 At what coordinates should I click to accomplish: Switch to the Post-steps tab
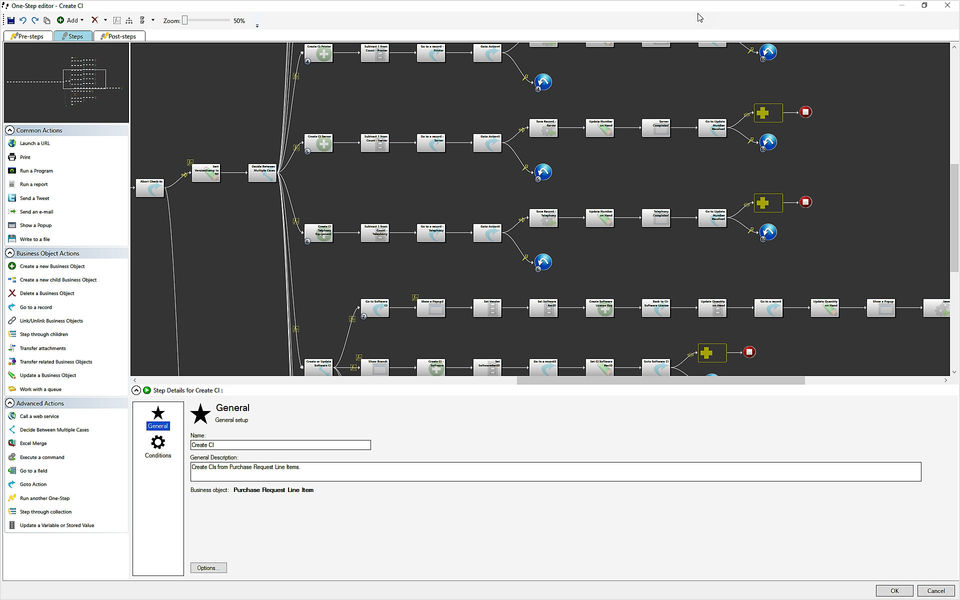(119, 36)
